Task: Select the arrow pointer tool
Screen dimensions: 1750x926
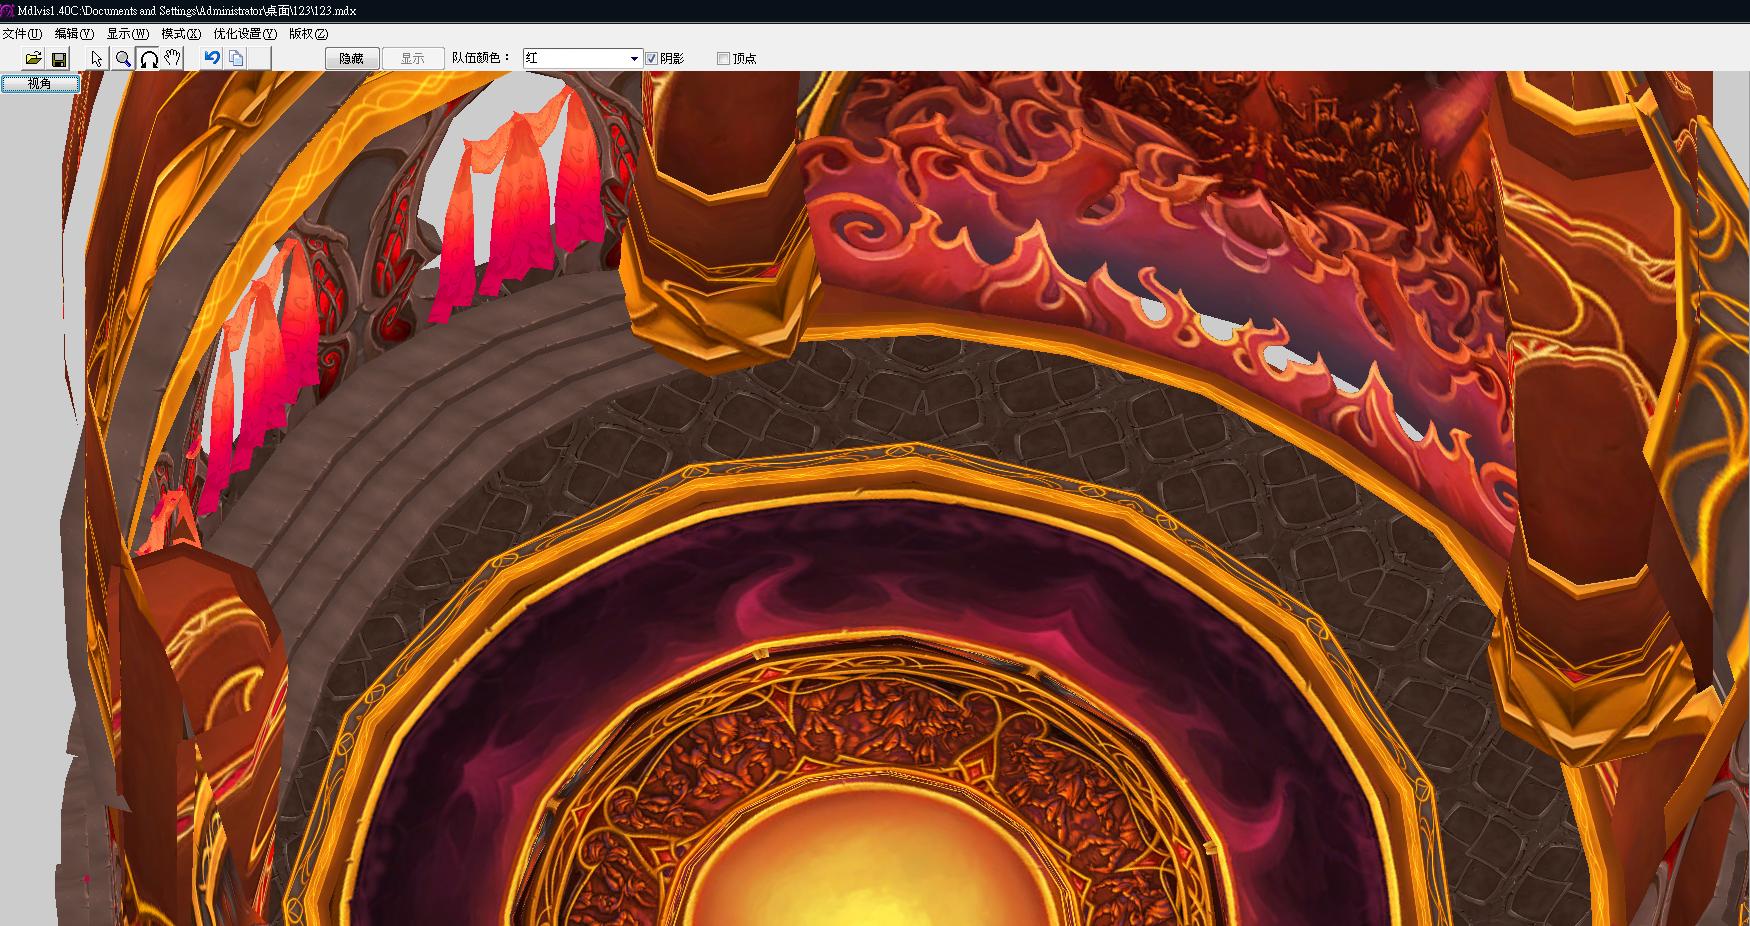Action: (97, 58)
